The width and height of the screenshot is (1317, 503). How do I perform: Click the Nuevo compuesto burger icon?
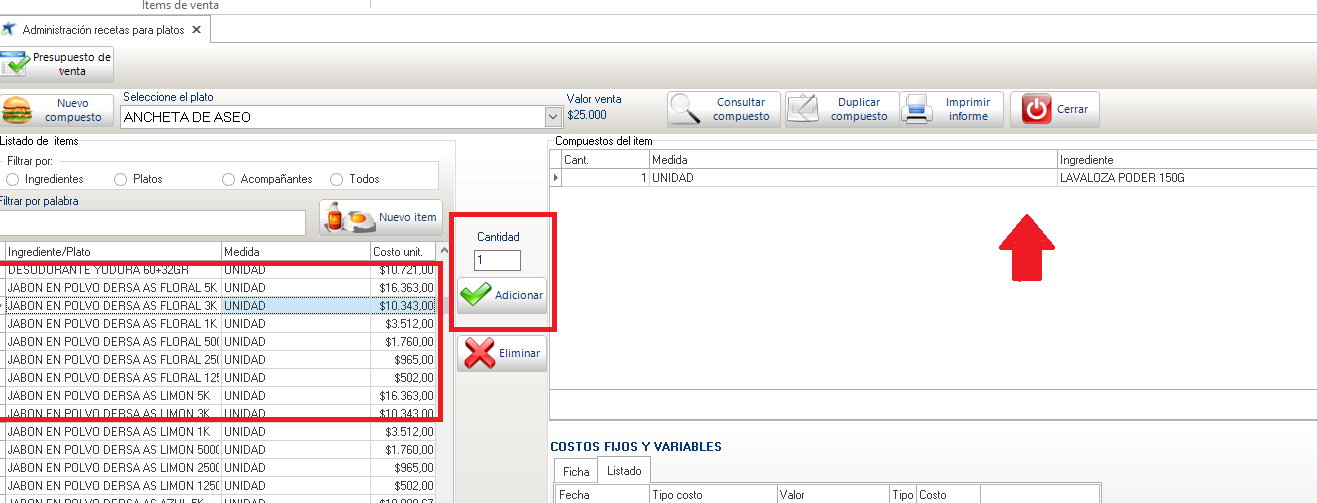18,110
